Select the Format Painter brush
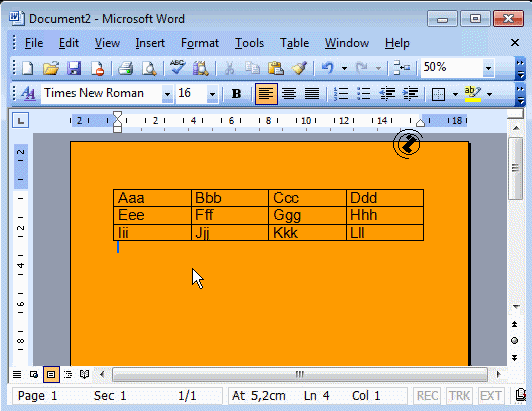532x411 pixels. 299,68
